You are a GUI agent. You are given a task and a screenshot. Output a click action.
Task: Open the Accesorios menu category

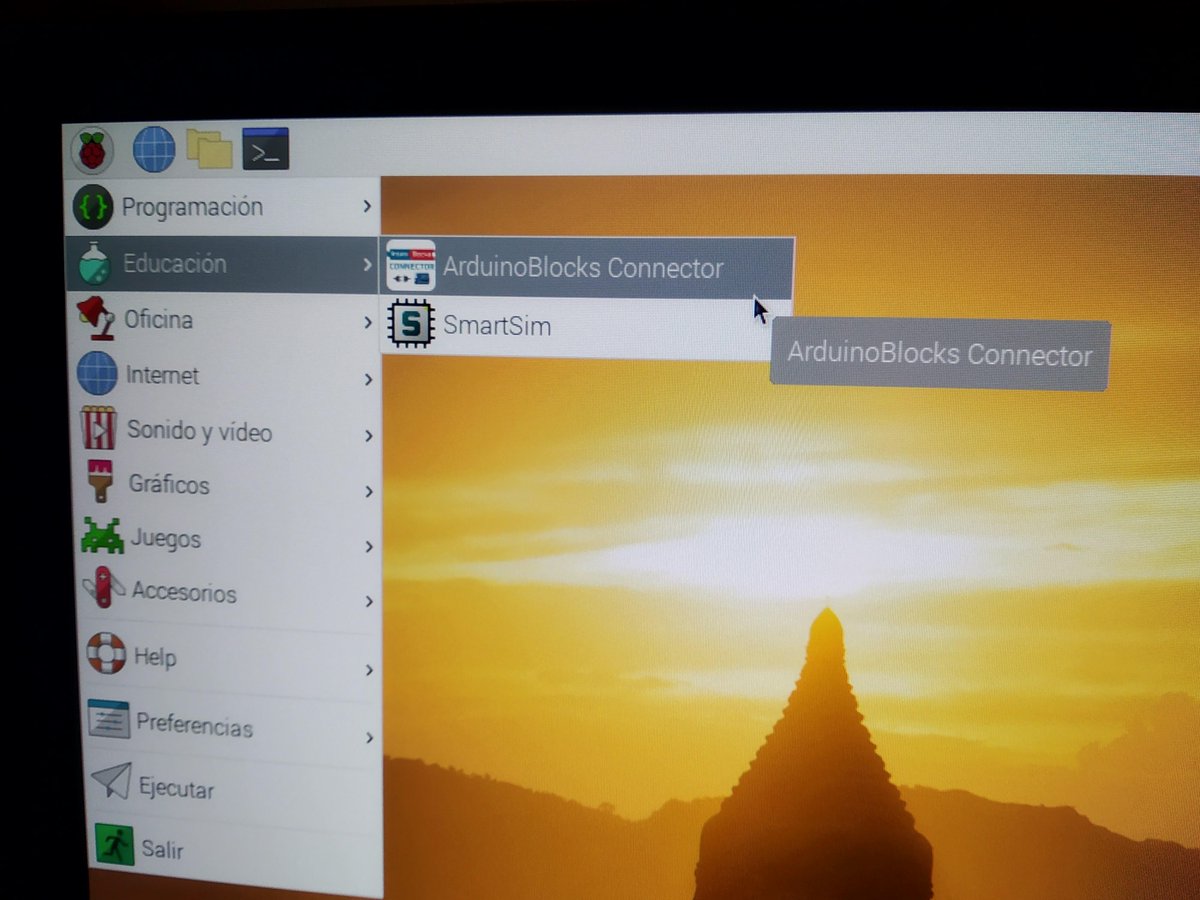tap(228, 594)
